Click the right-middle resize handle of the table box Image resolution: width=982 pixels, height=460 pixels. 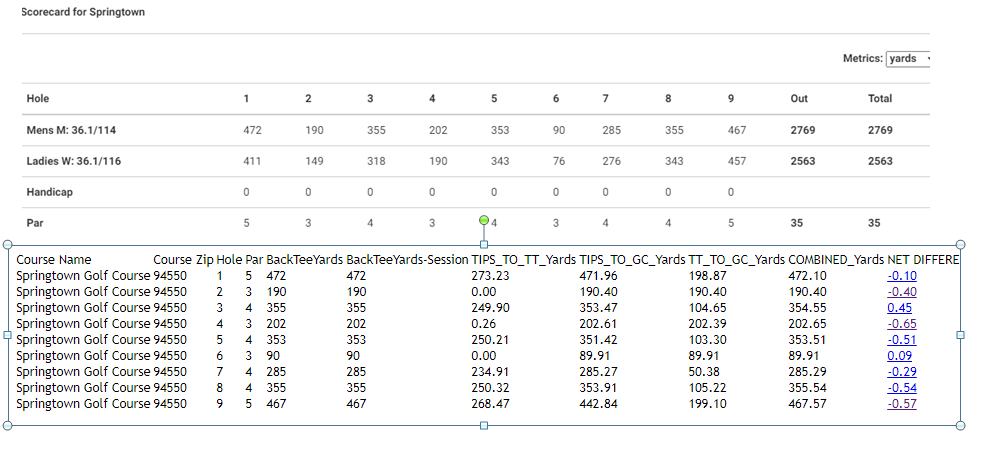point(961,335)
